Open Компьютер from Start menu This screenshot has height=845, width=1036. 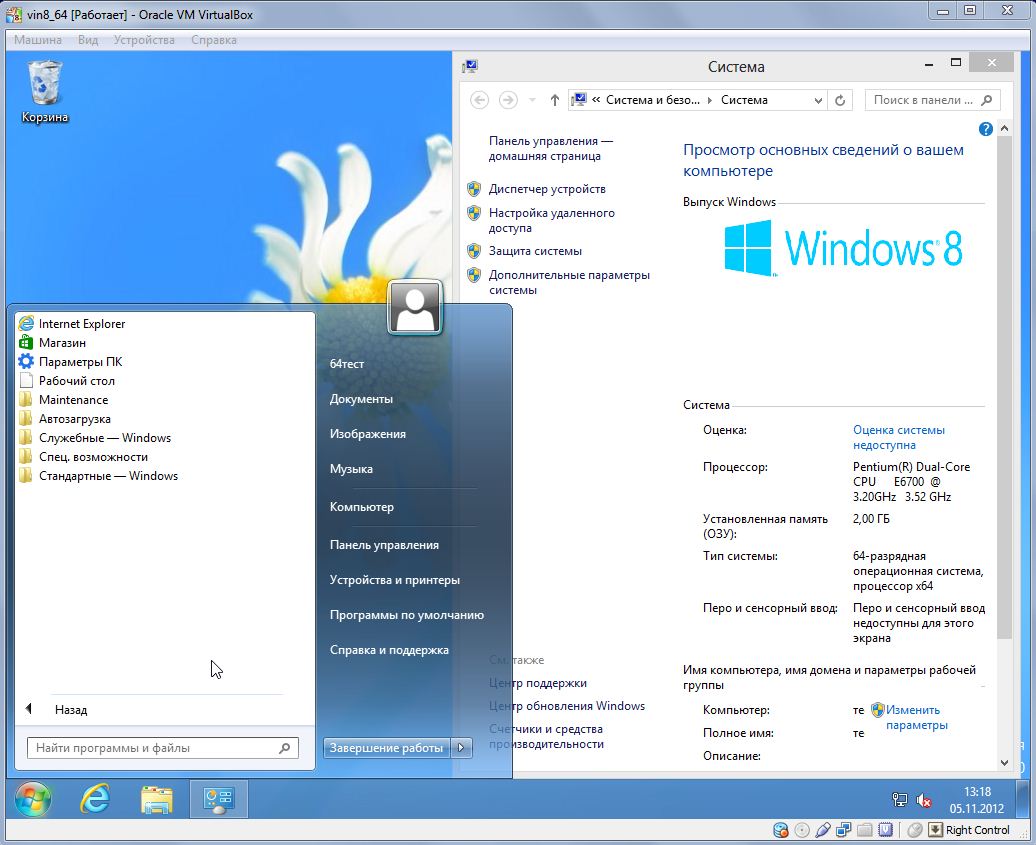362,507
